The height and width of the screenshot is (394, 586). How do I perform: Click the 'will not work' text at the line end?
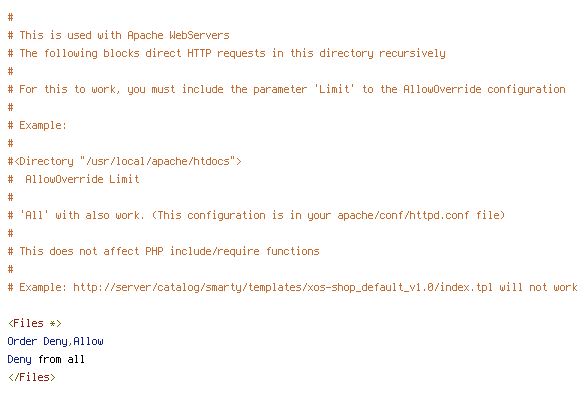coord(538,287)
